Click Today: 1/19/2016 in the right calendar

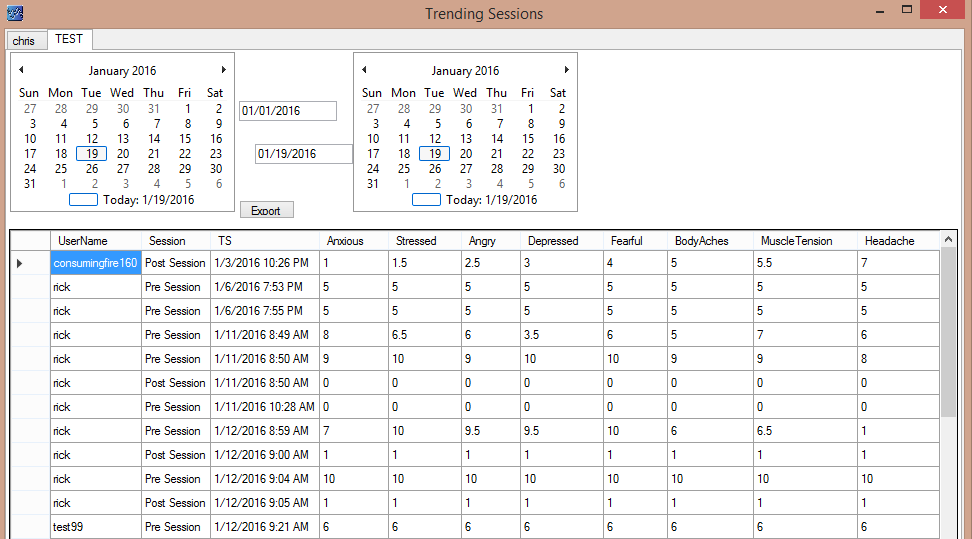491,200
